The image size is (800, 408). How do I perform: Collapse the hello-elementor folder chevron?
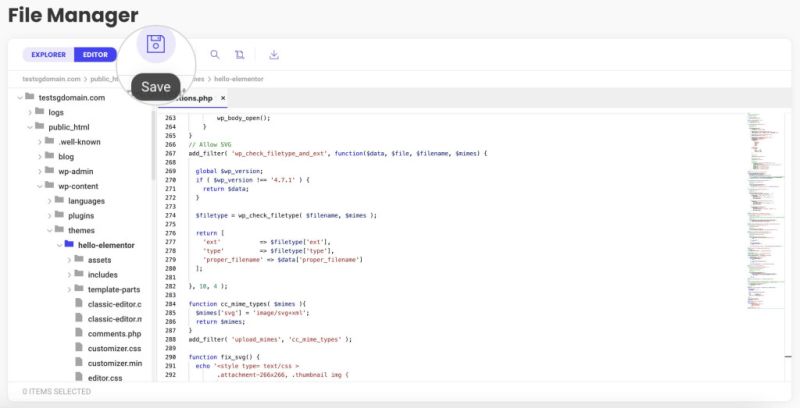(60, 245)
